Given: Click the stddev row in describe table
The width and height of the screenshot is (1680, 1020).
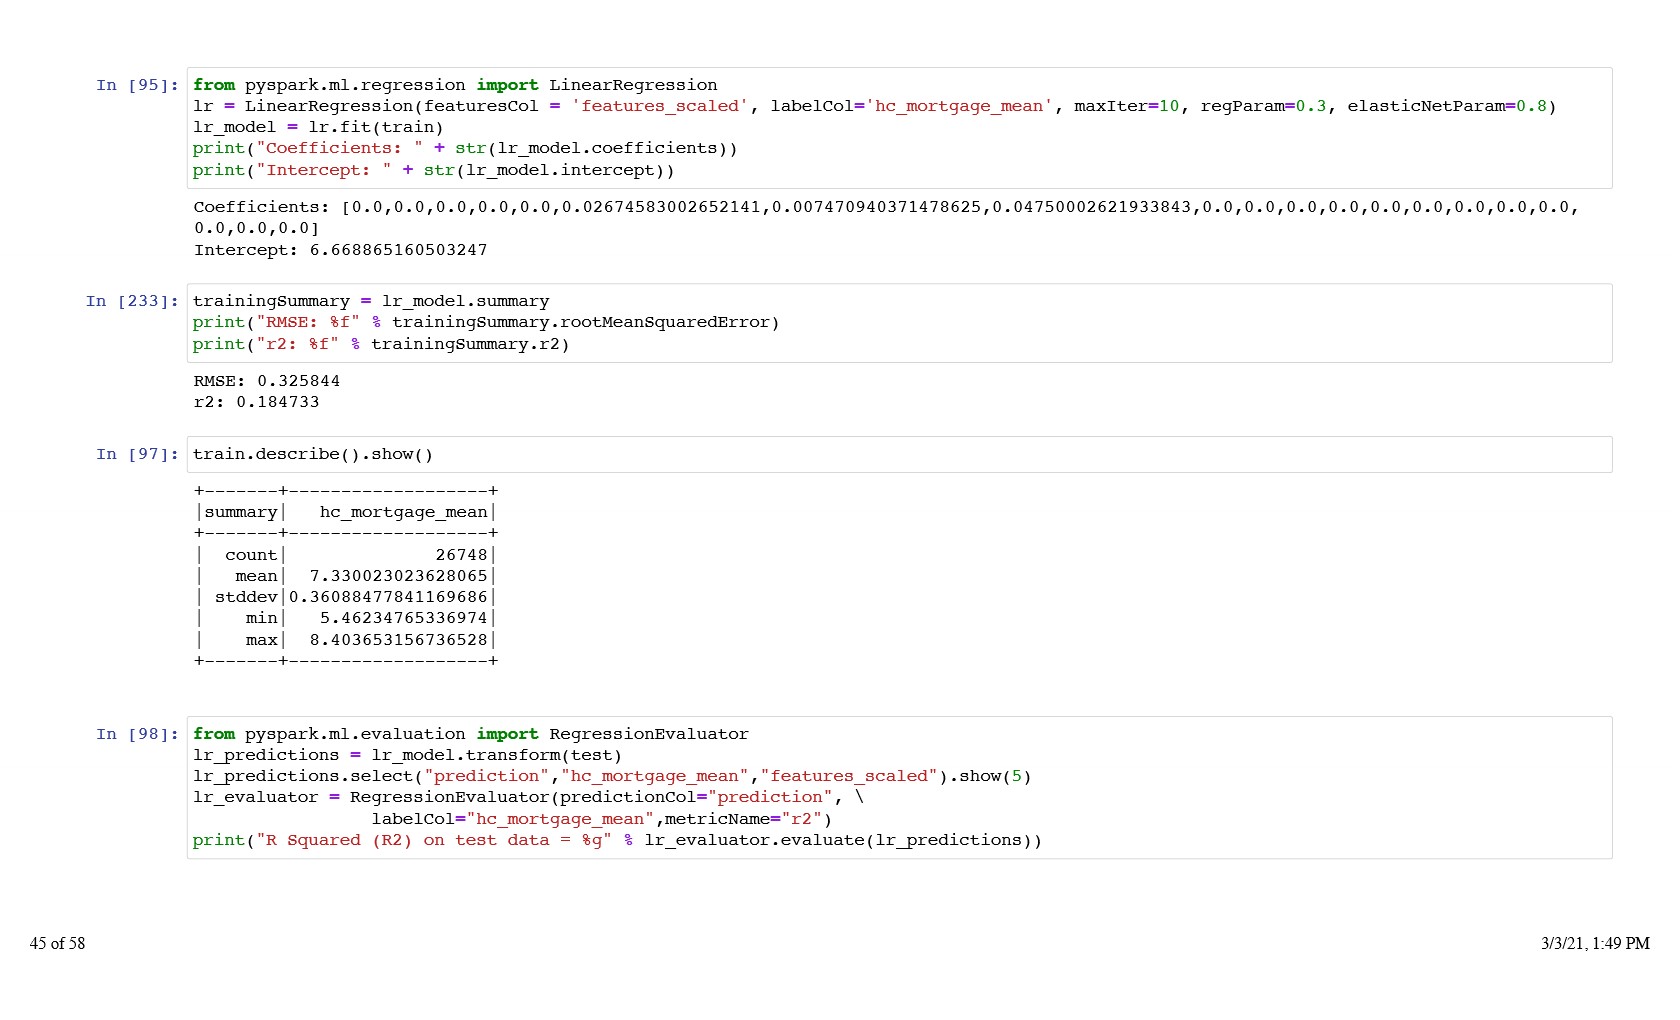Looking at the screenshot, I should (x=246, y=597).
